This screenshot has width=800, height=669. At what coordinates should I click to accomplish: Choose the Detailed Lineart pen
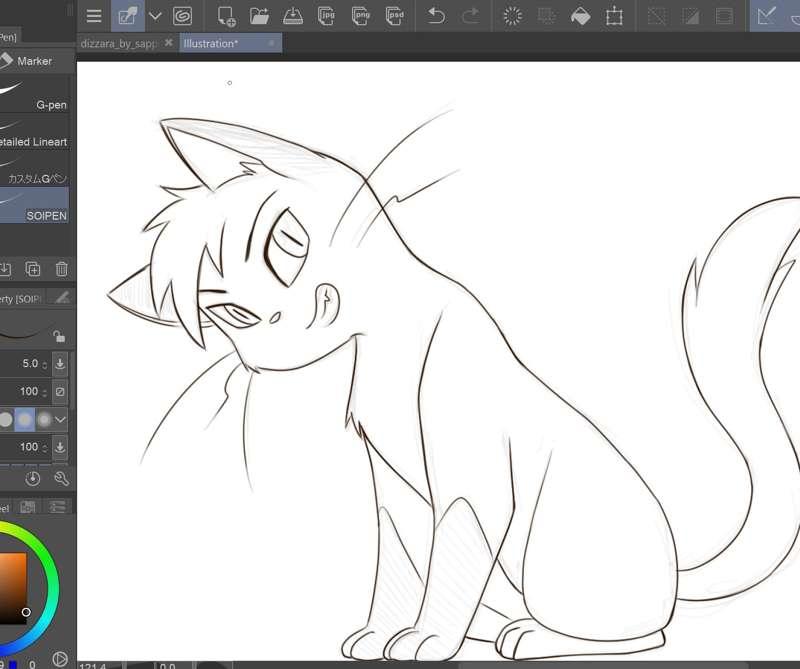click(x=34, y=132)
